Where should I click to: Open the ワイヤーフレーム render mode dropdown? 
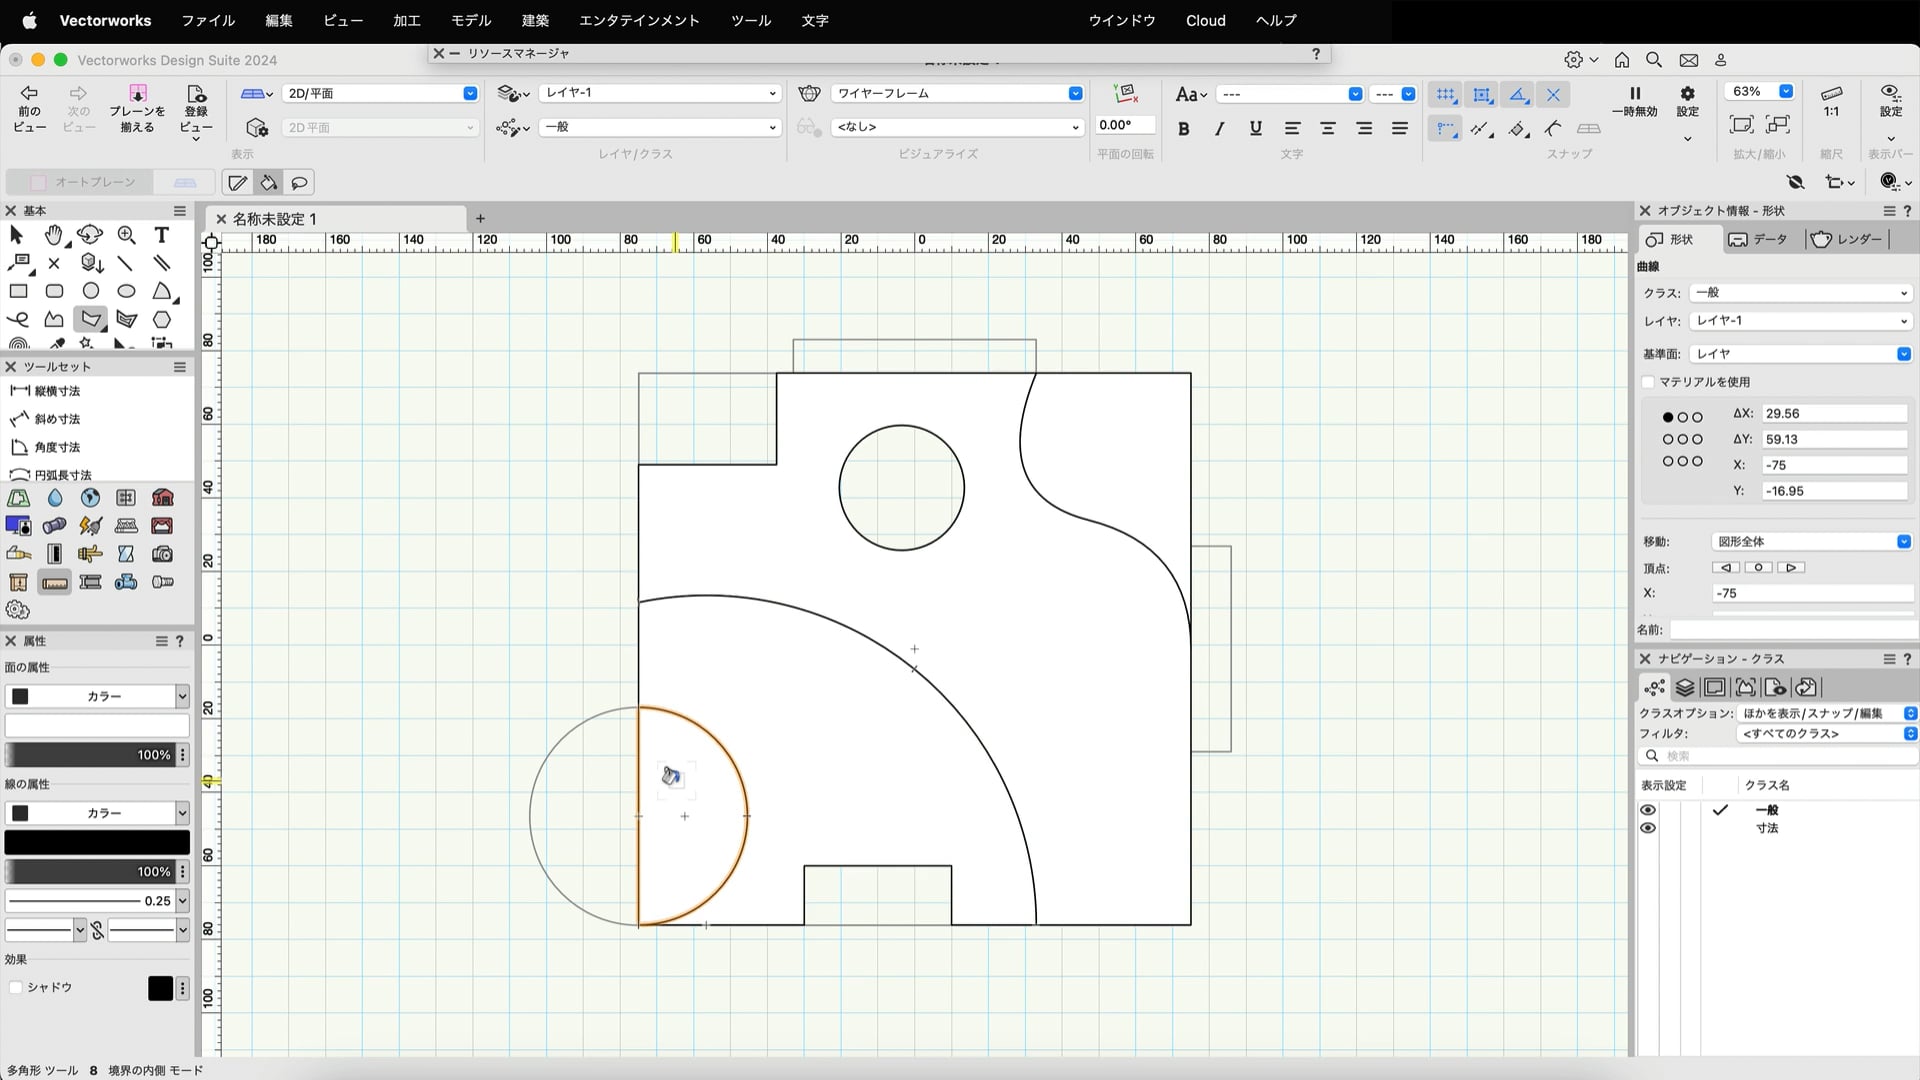(x=957, y=93)
